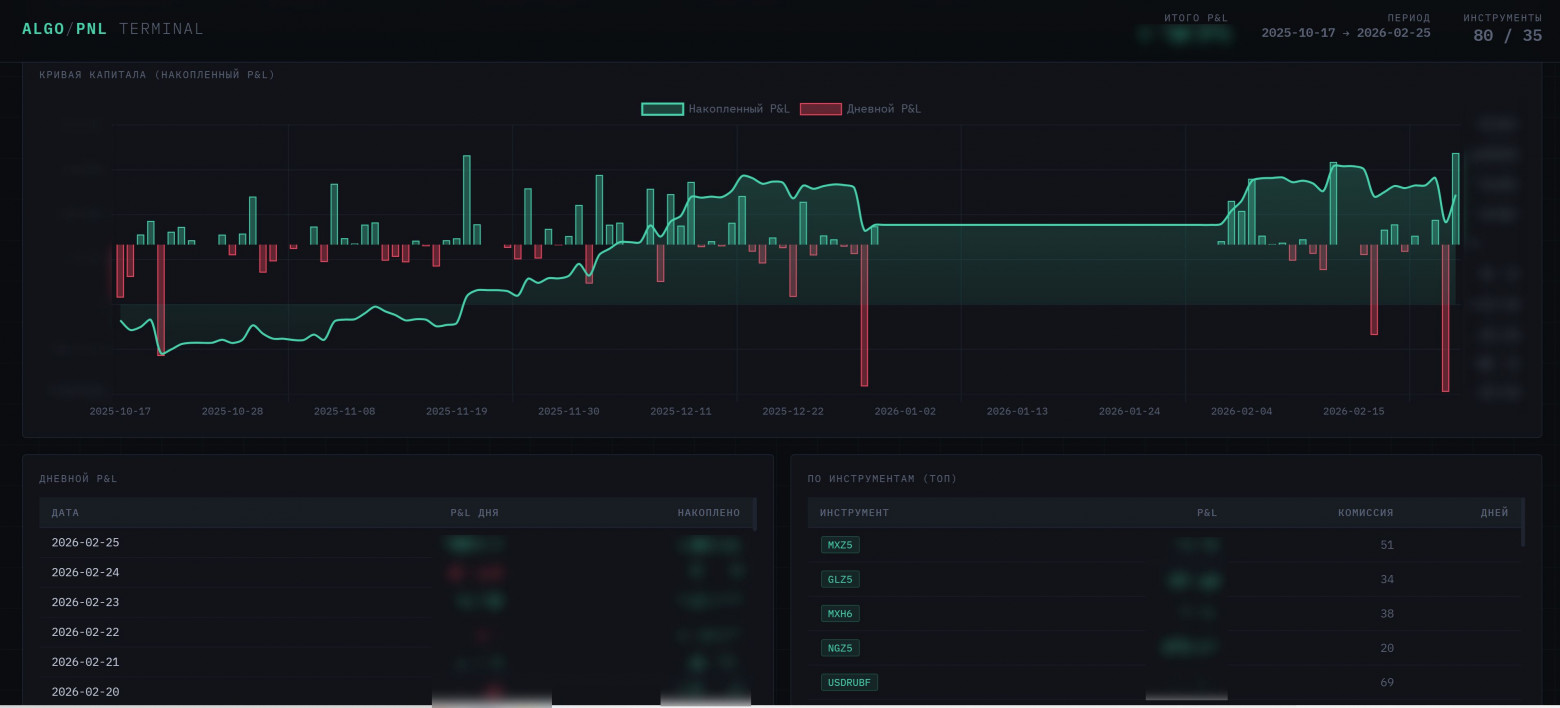Click the Дневной P&L panel title
The image size is (1560, 708).
pos(78,479)
